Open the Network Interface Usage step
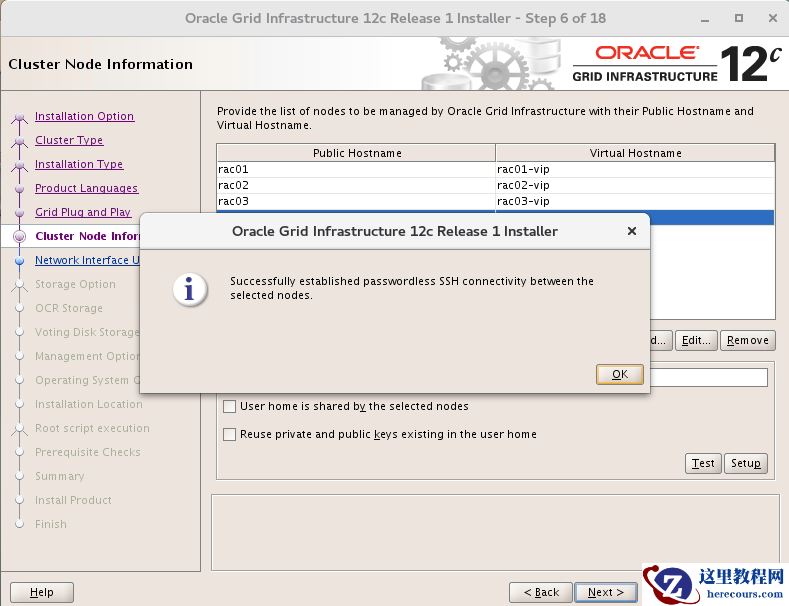This screenshot has width=789, height=606. (x=87, y=260)
